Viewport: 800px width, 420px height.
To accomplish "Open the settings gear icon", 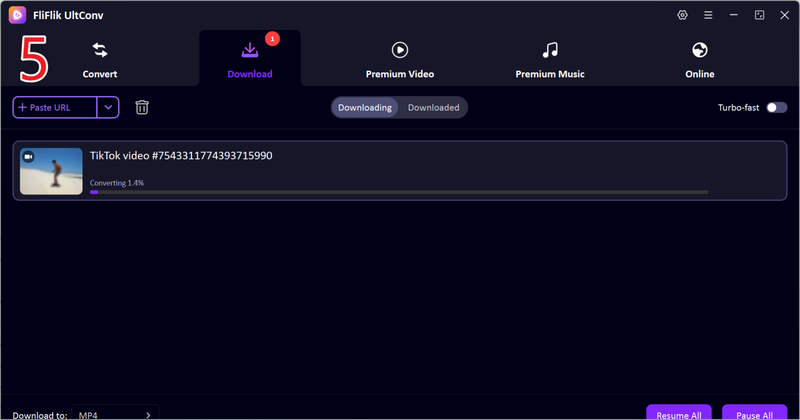I will click(x=682, y=15).
